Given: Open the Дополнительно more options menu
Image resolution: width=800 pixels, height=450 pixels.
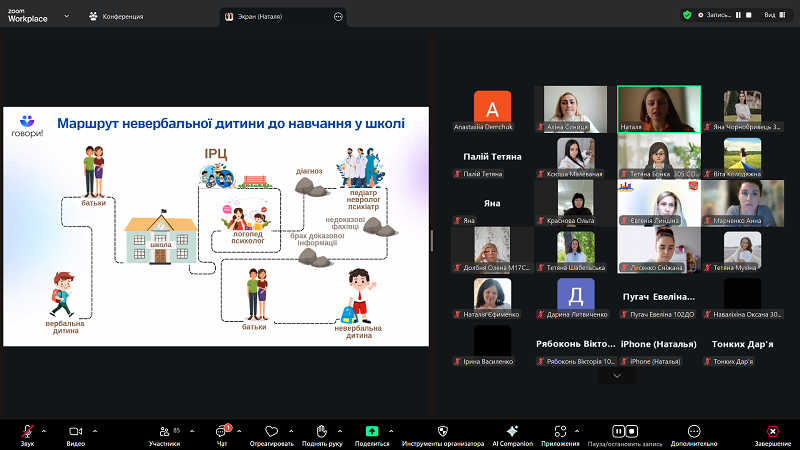Looking at the screenshot, I should 694,430.
